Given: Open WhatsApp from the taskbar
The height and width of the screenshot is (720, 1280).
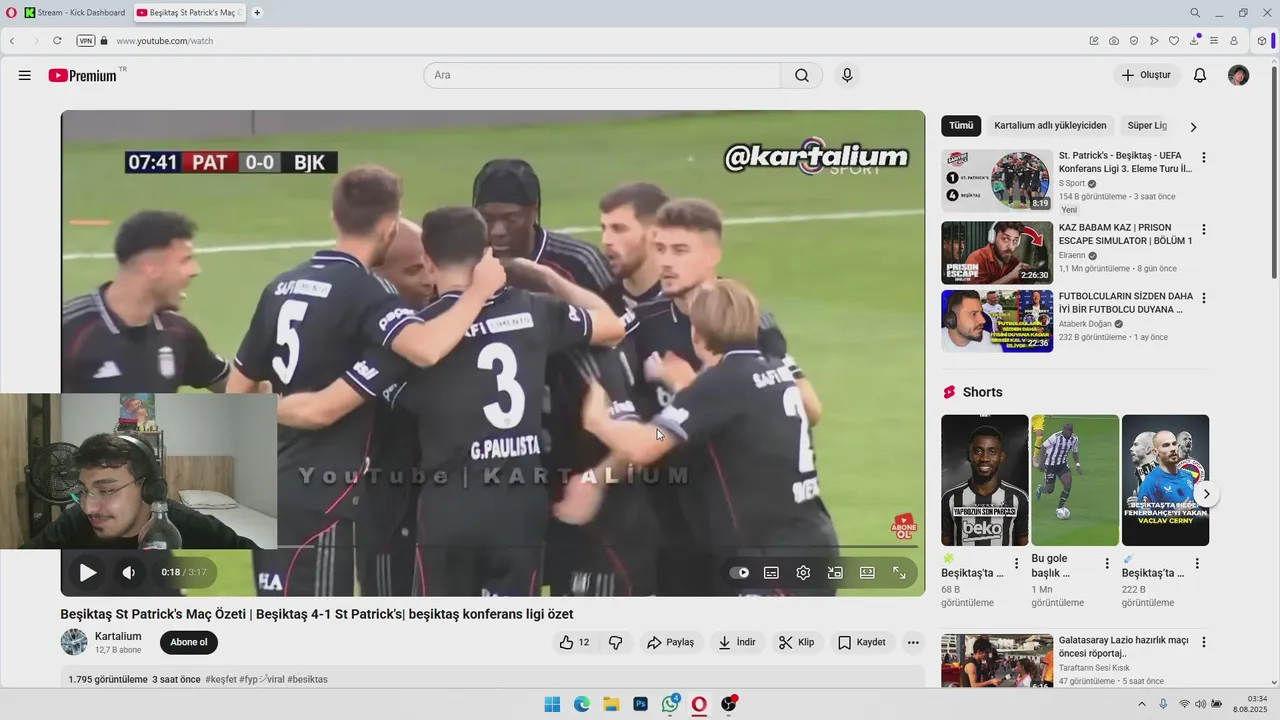Looking at the screenshot, I should point(670,704).
